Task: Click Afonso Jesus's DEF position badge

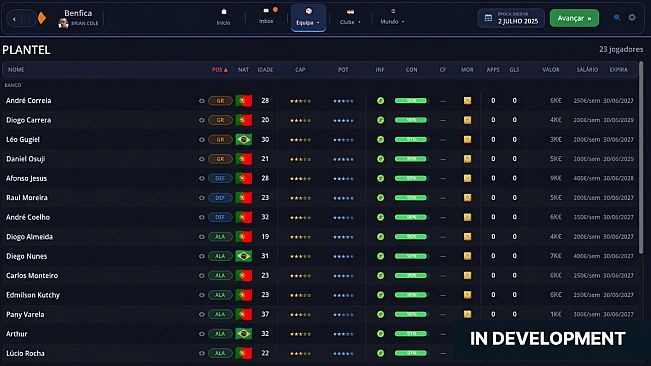Action: click(220, 178)
